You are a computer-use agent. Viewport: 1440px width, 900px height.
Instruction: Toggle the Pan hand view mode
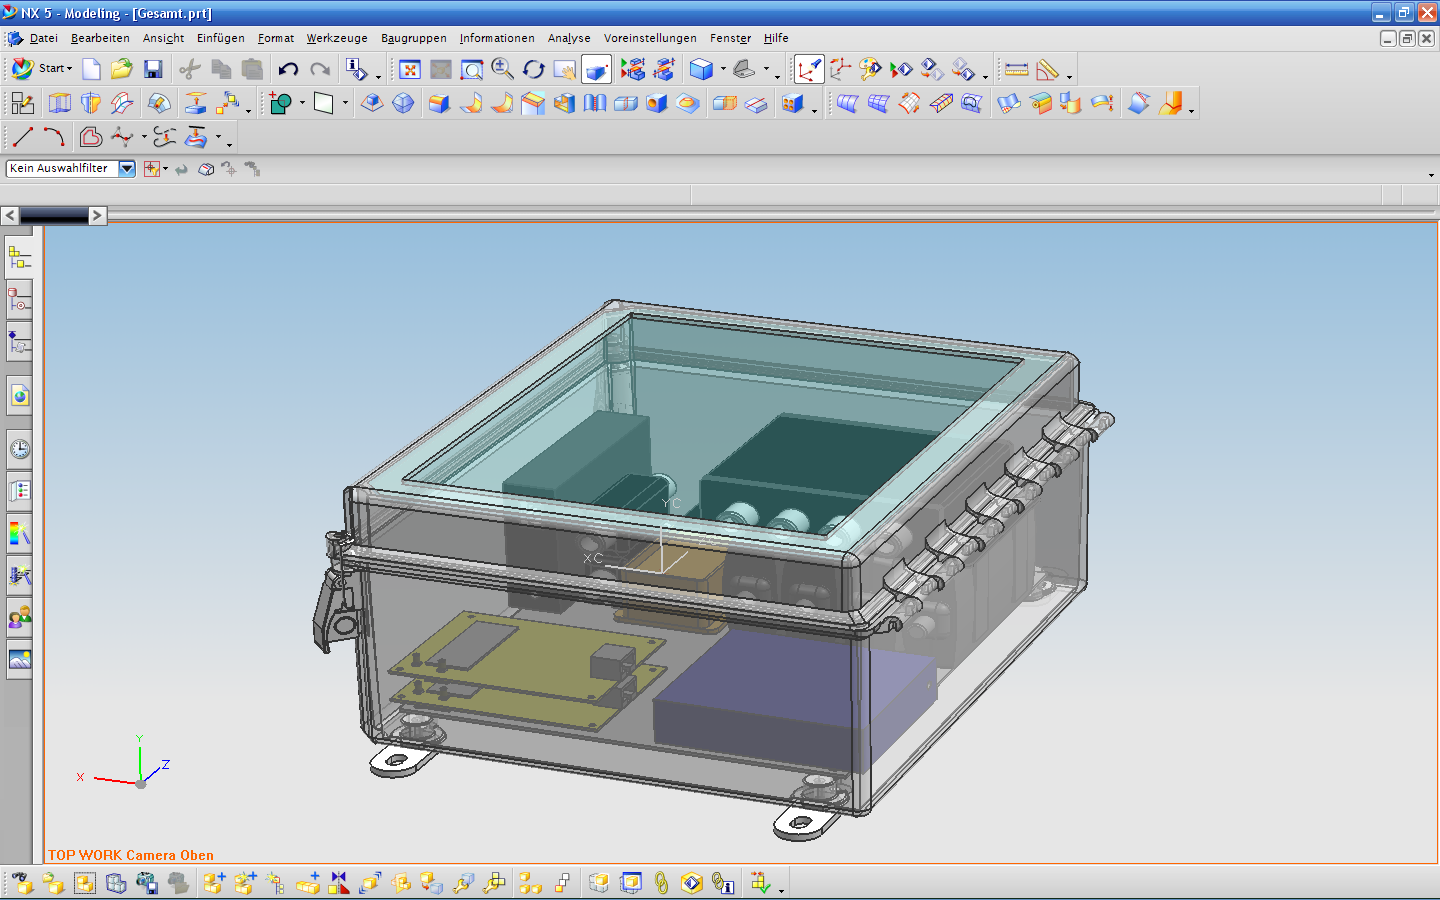pyautogui.click(x=565, y=69)
